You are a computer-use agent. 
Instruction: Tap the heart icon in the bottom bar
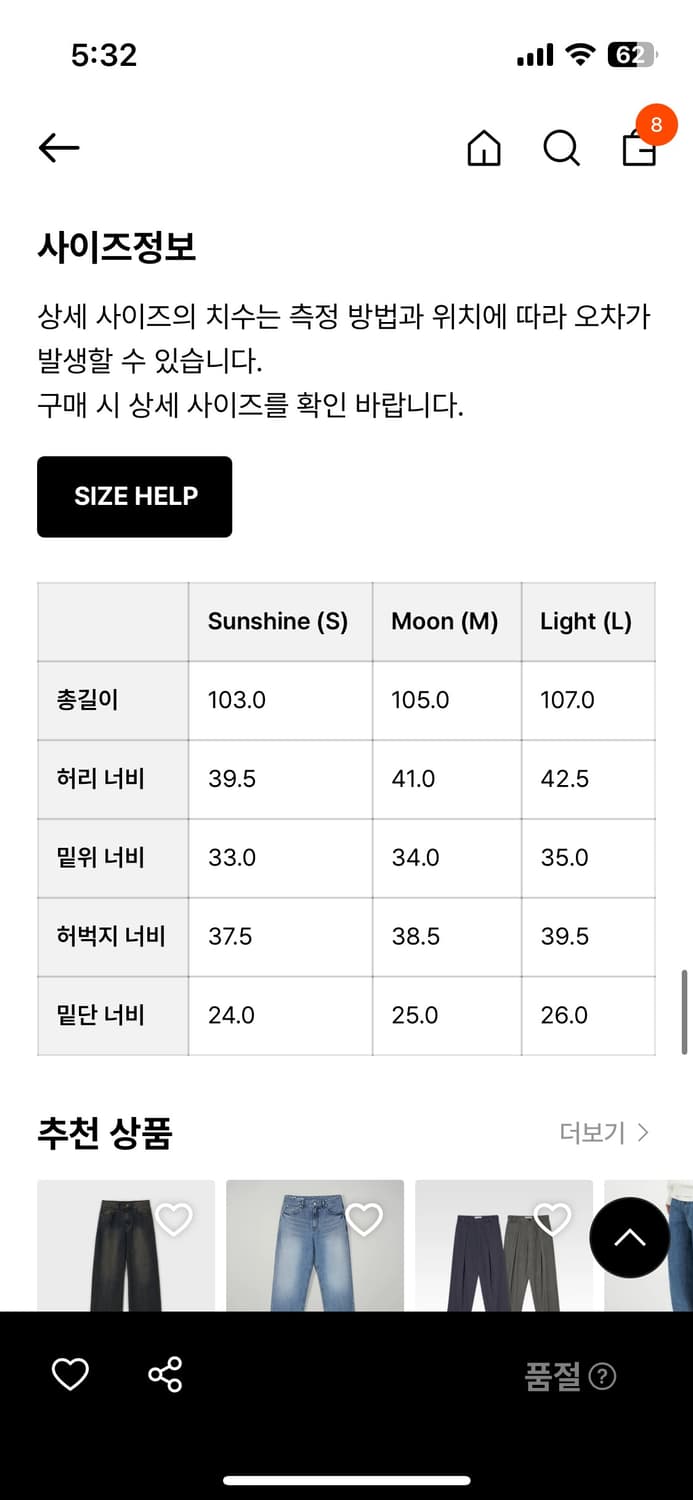69,1374
